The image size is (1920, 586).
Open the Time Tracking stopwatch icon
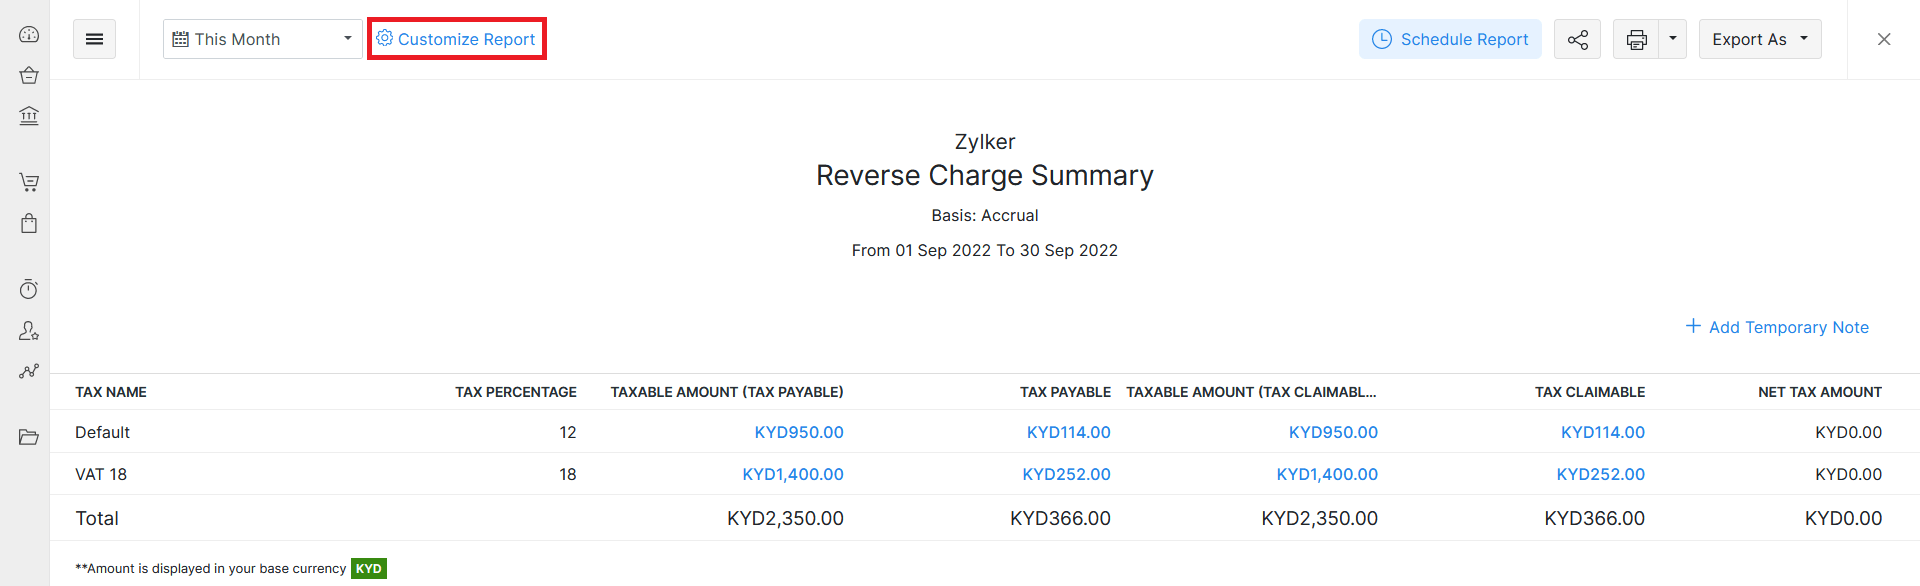pyautogui.click(x=29, y=289)
